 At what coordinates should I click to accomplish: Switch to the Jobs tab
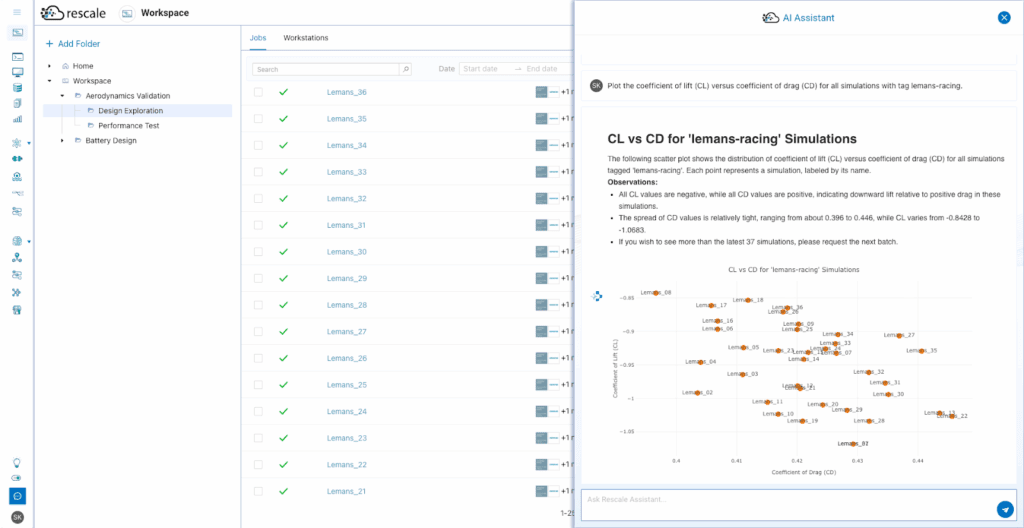[258, 38]
